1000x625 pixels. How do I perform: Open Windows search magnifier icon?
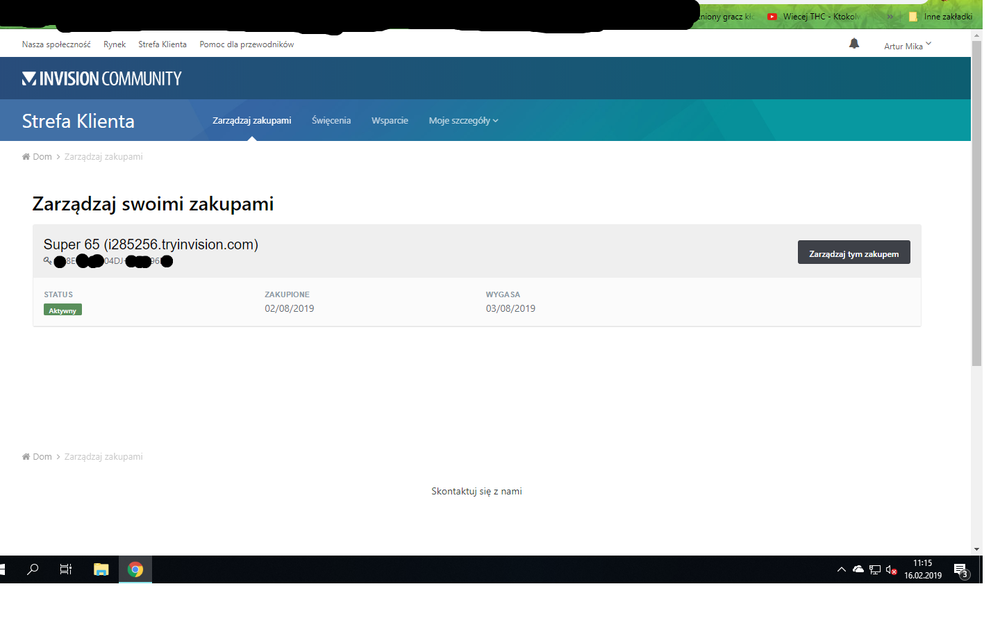(33, 569)
